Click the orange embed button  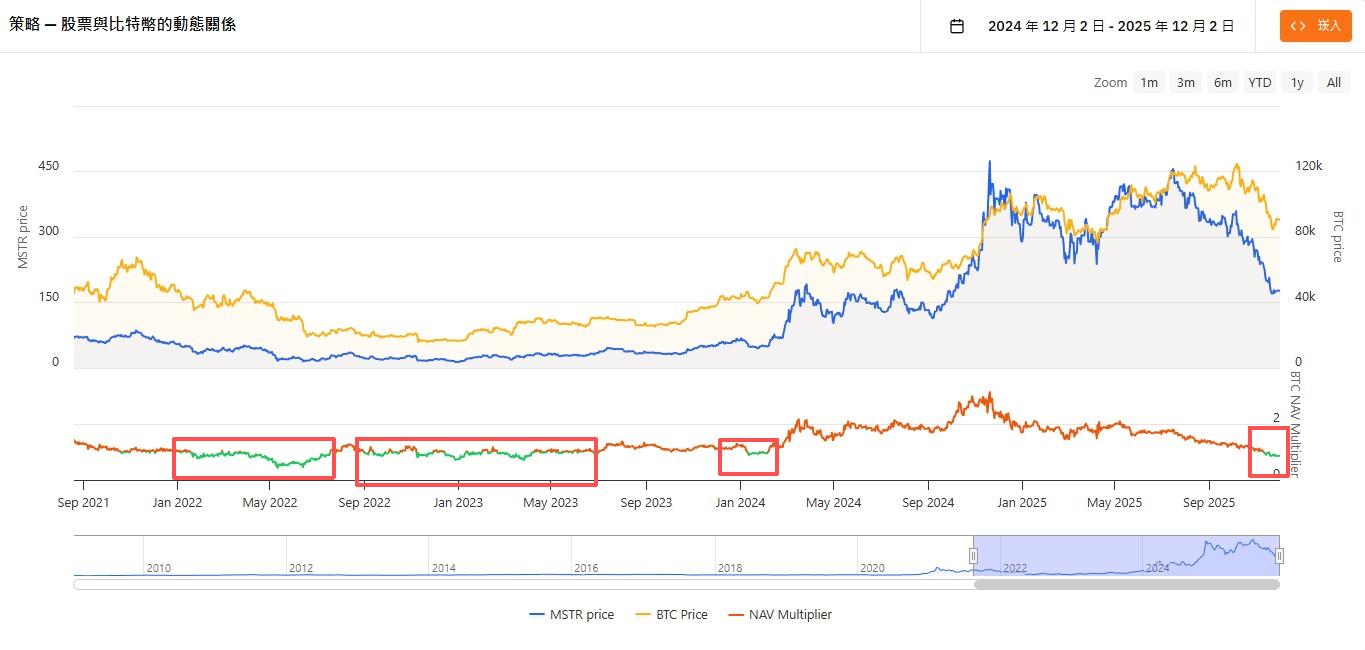click(1316, 26)
